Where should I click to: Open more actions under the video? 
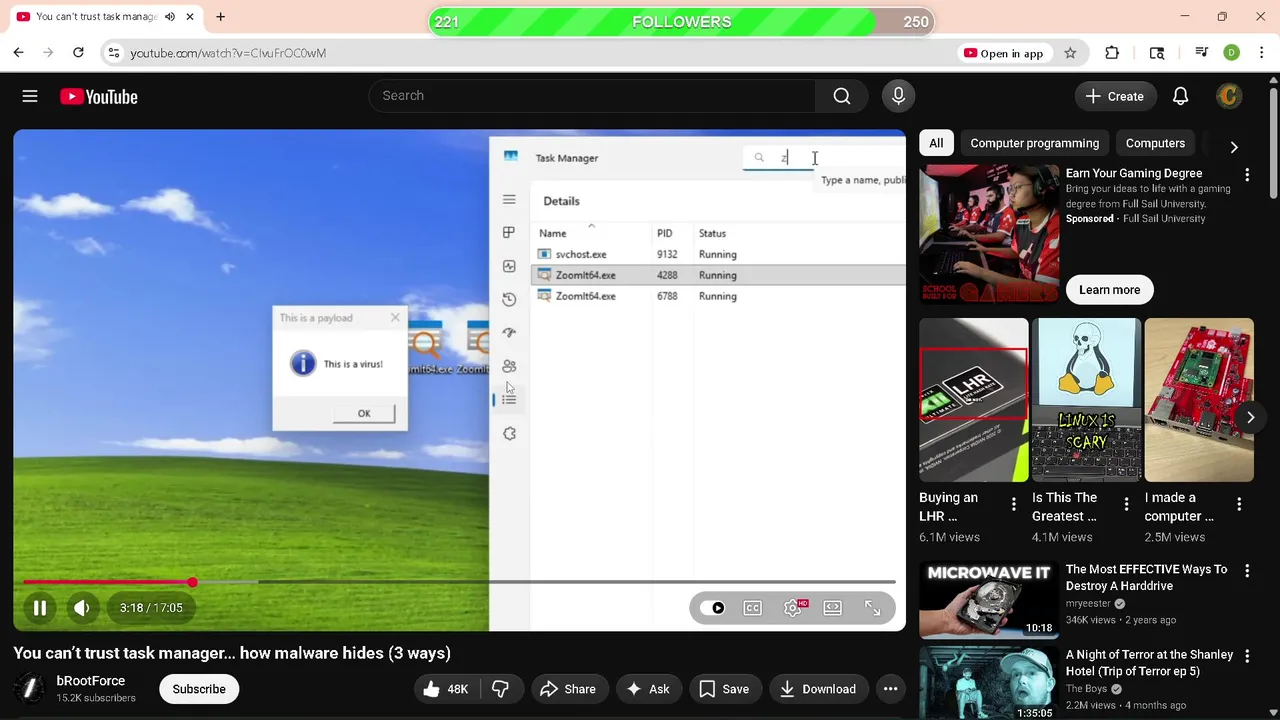click(x=890, y=689)
